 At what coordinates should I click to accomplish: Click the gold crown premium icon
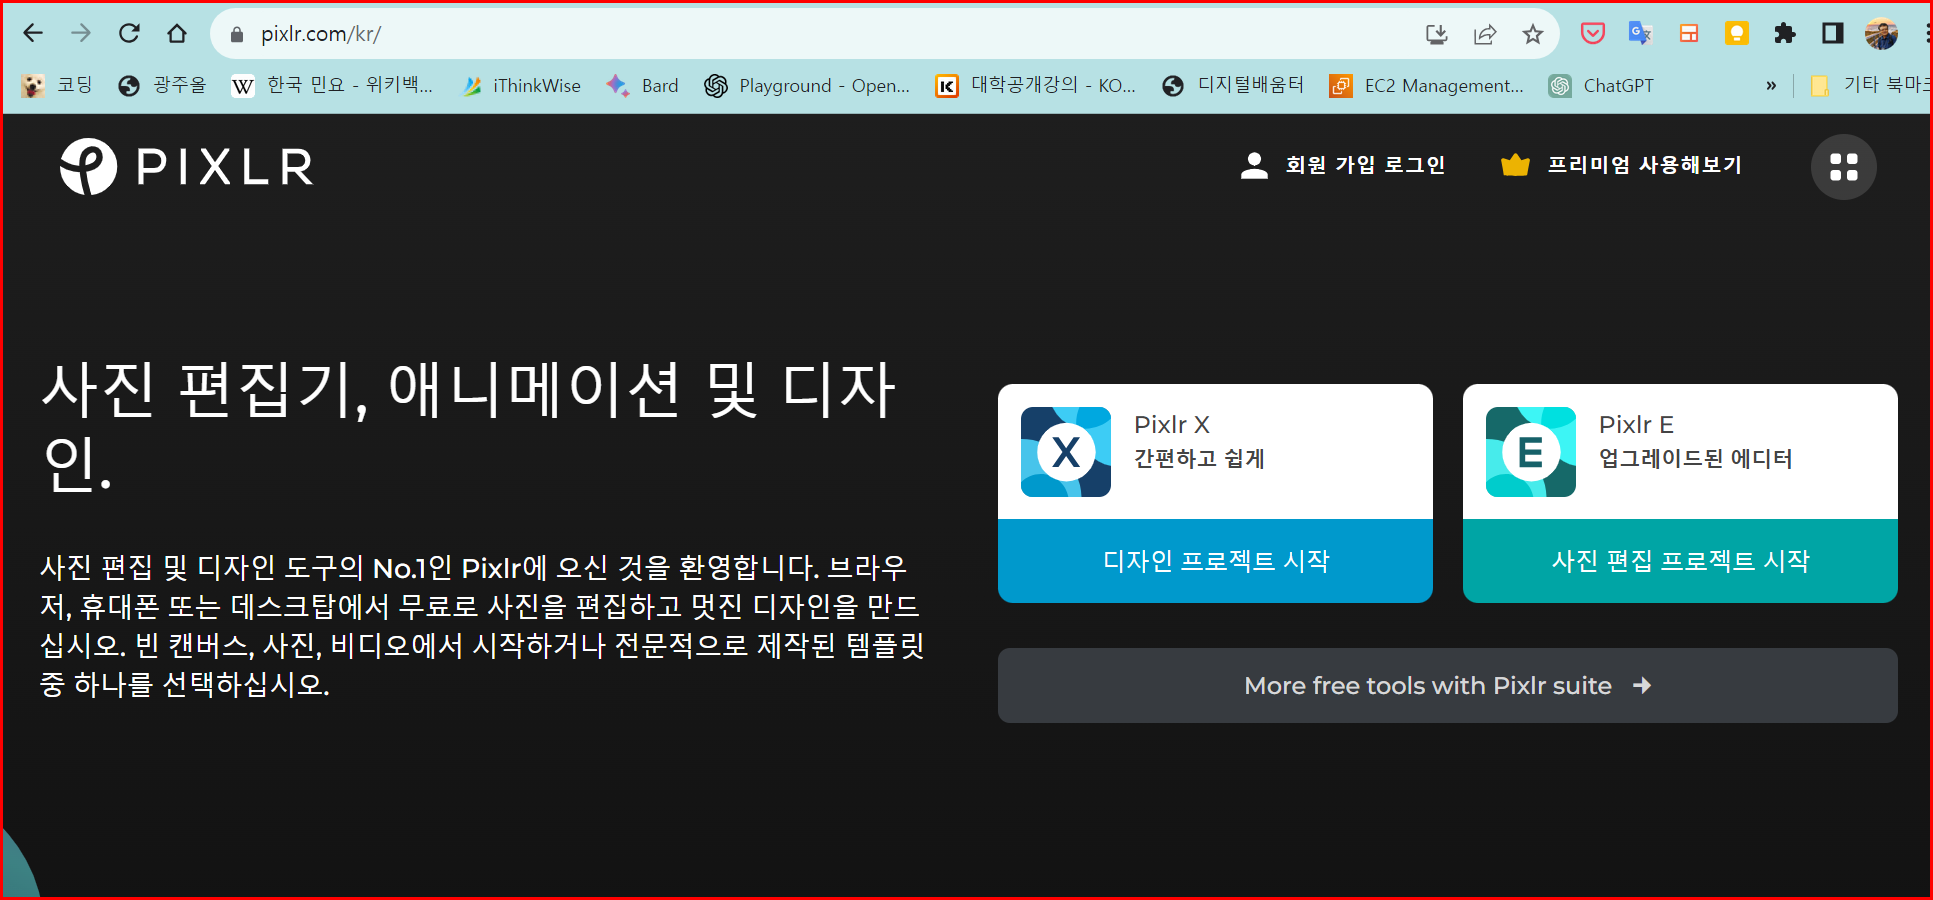[1515, 165]
